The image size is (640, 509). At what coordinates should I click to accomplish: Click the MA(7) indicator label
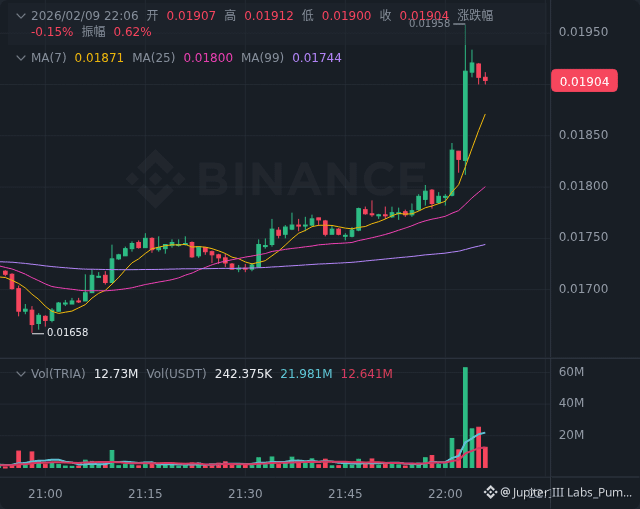(49, 58)
